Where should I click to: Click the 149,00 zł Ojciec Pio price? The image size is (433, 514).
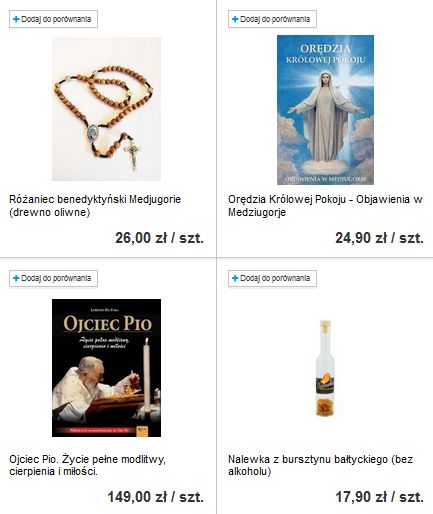click(x=155, y=497)
